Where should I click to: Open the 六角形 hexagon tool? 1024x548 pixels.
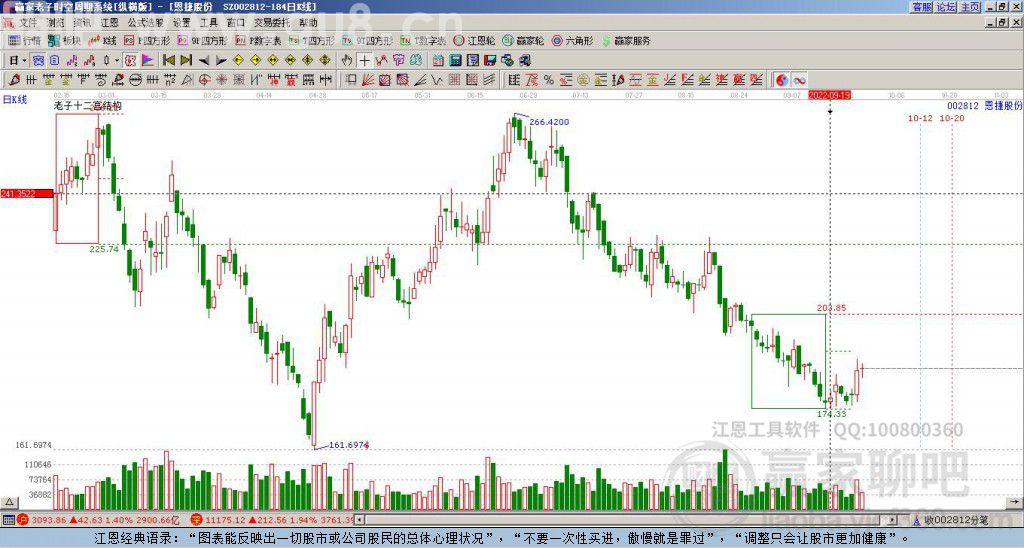coord(573,40)
